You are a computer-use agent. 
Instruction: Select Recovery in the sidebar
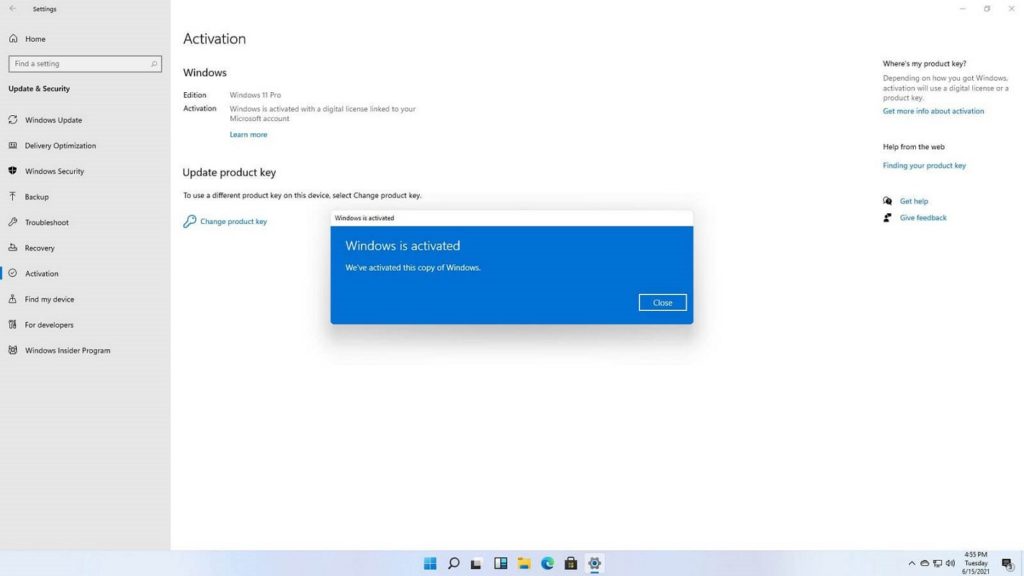pyautogui.click(x=40, y=248)
